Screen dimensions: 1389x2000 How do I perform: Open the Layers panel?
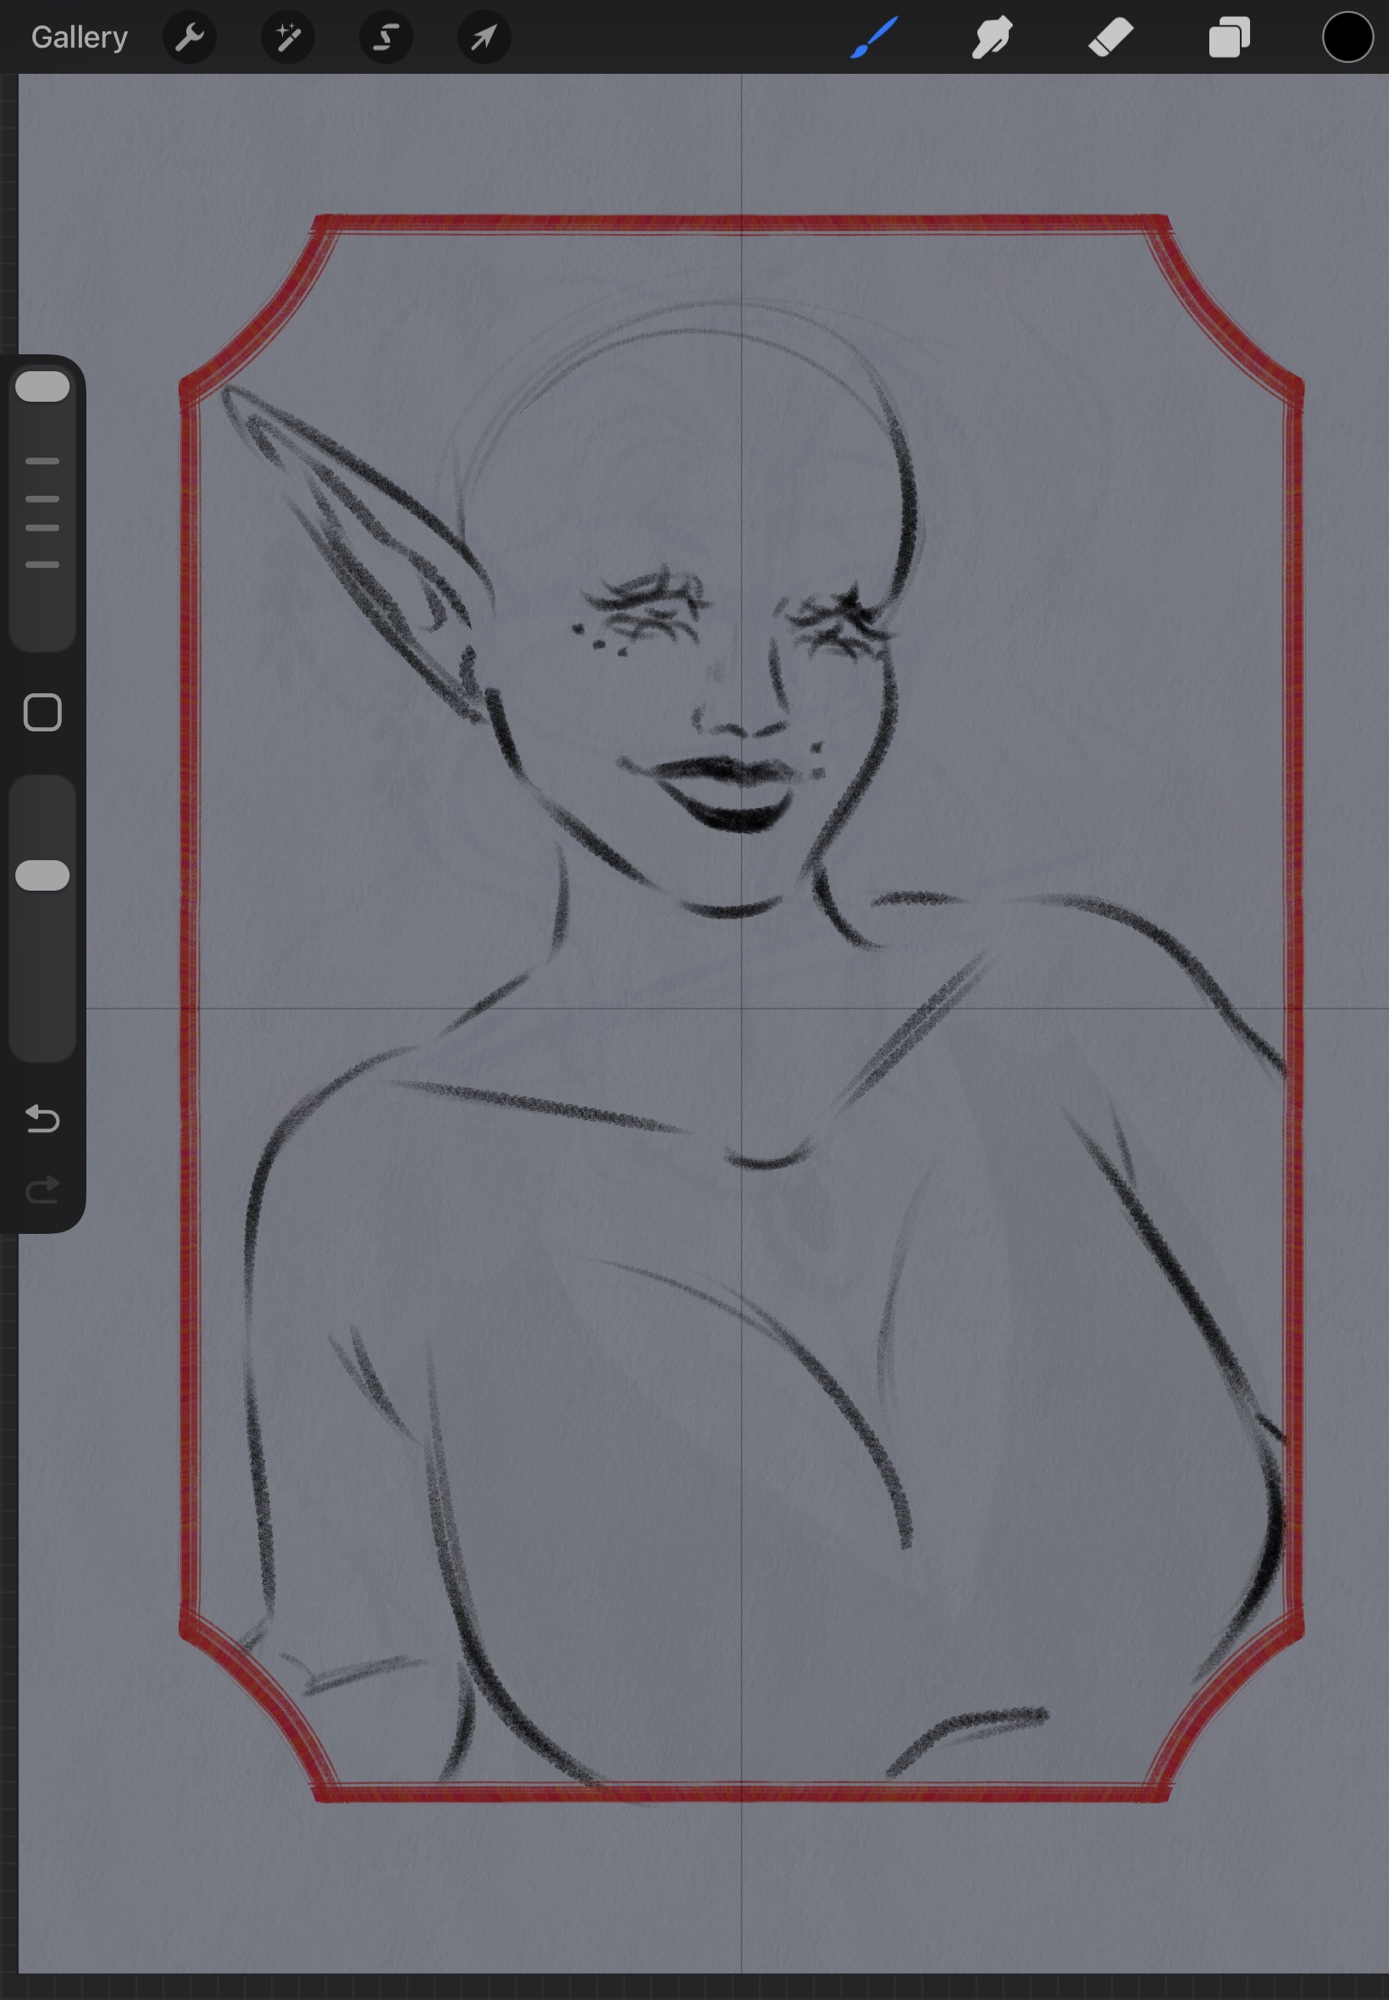[x=1229, y=38]
